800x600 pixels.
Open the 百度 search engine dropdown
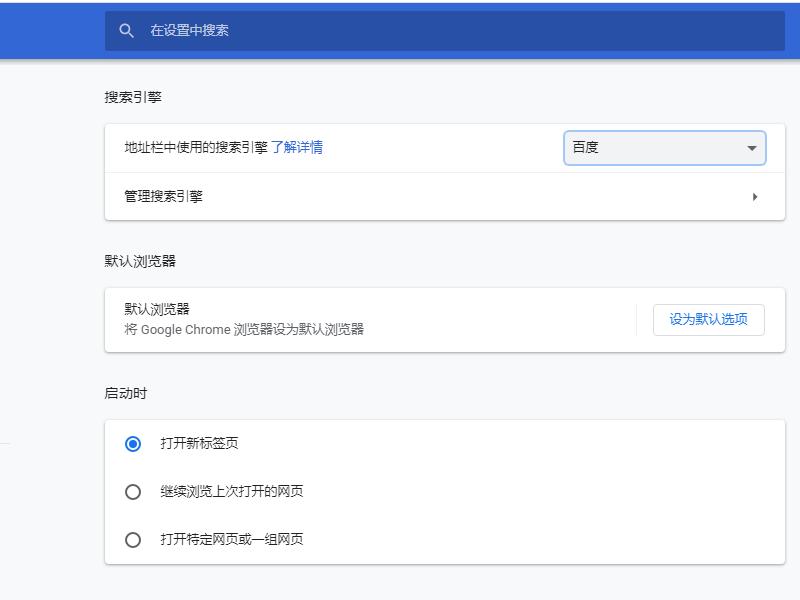coord(664,147)
